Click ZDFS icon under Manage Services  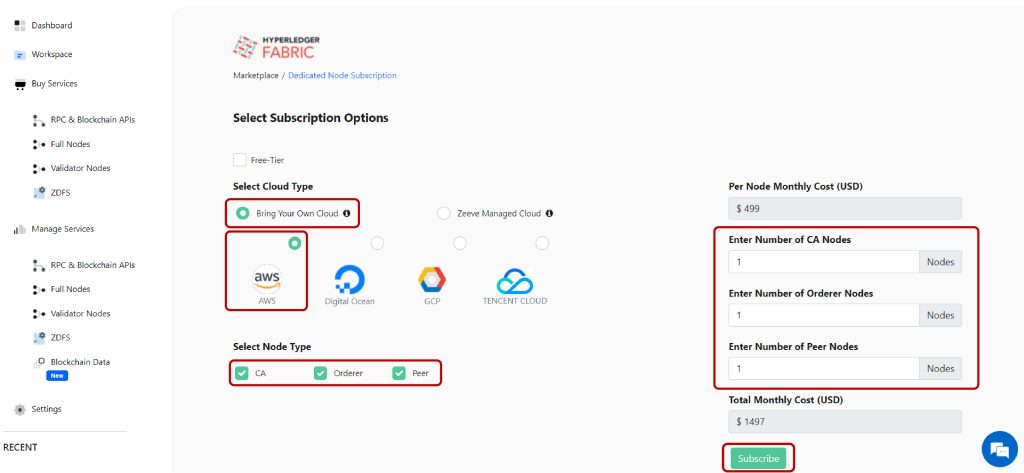(x=39, y=338)
